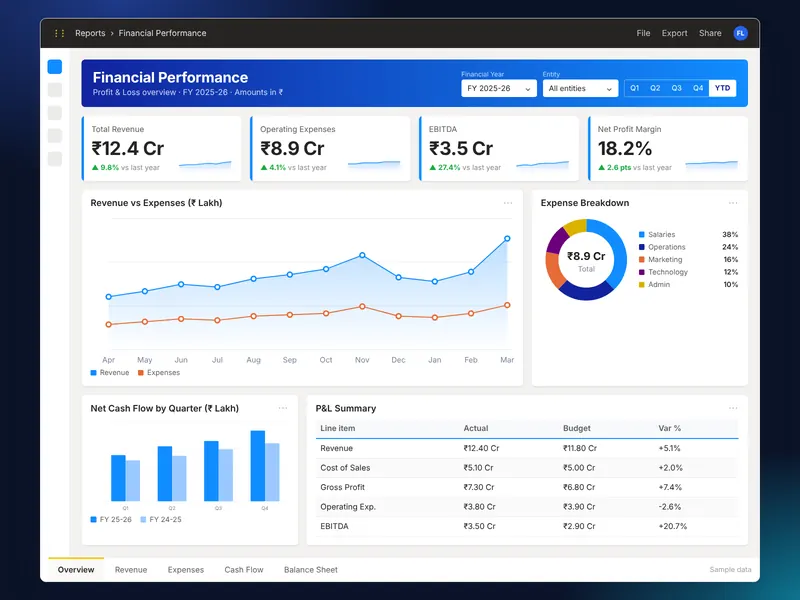Toggle FY 25-26 series in legend

click(111, 519)
